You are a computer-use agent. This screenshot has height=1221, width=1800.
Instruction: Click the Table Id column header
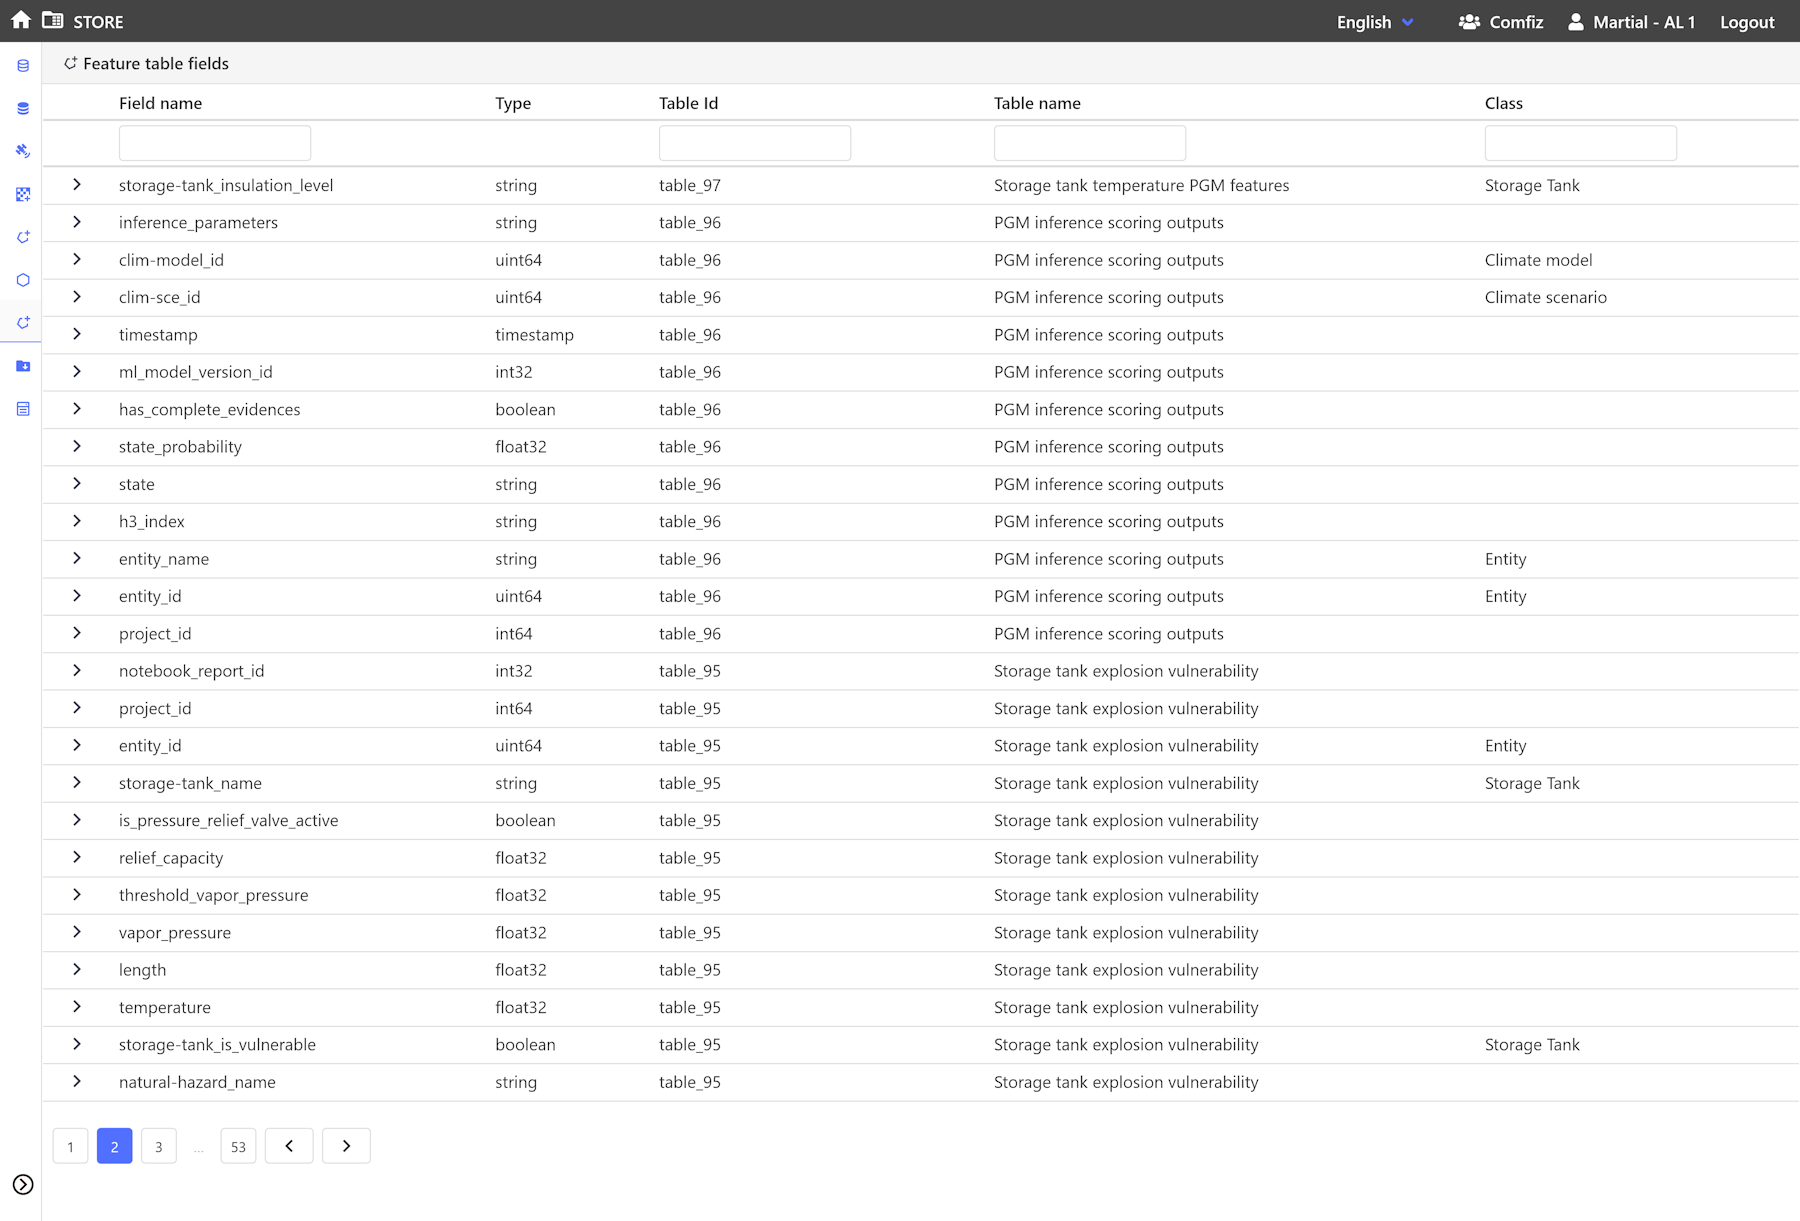(x=688, y=103)
